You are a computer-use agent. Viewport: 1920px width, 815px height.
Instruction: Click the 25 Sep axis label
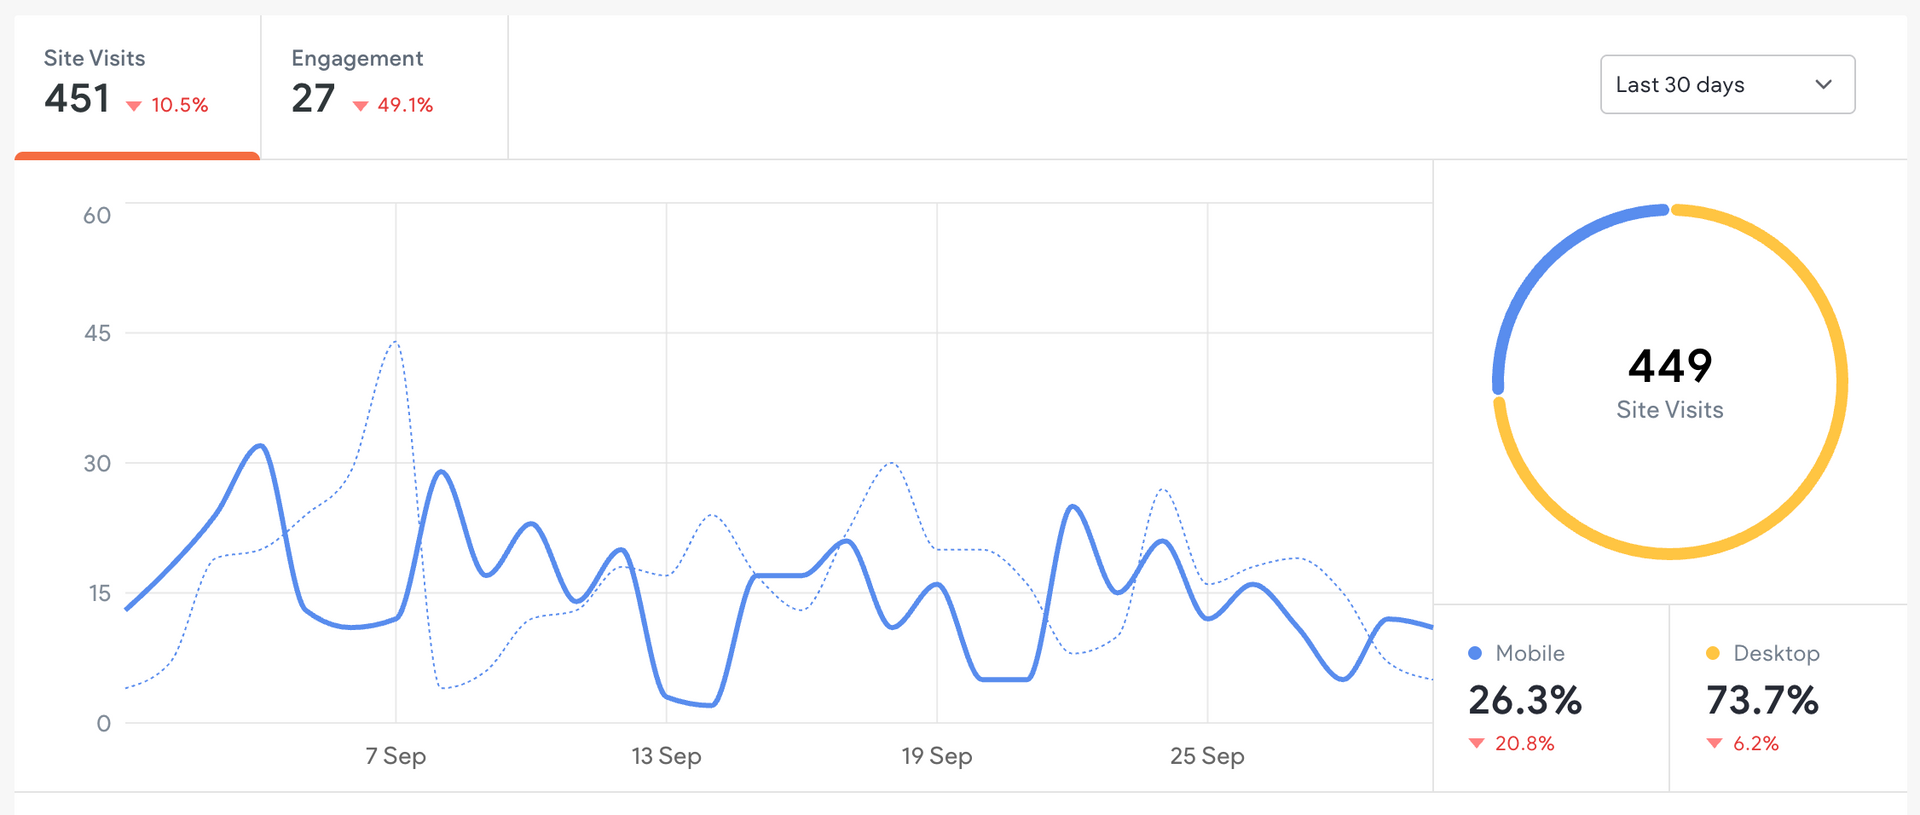(1207, 756)
